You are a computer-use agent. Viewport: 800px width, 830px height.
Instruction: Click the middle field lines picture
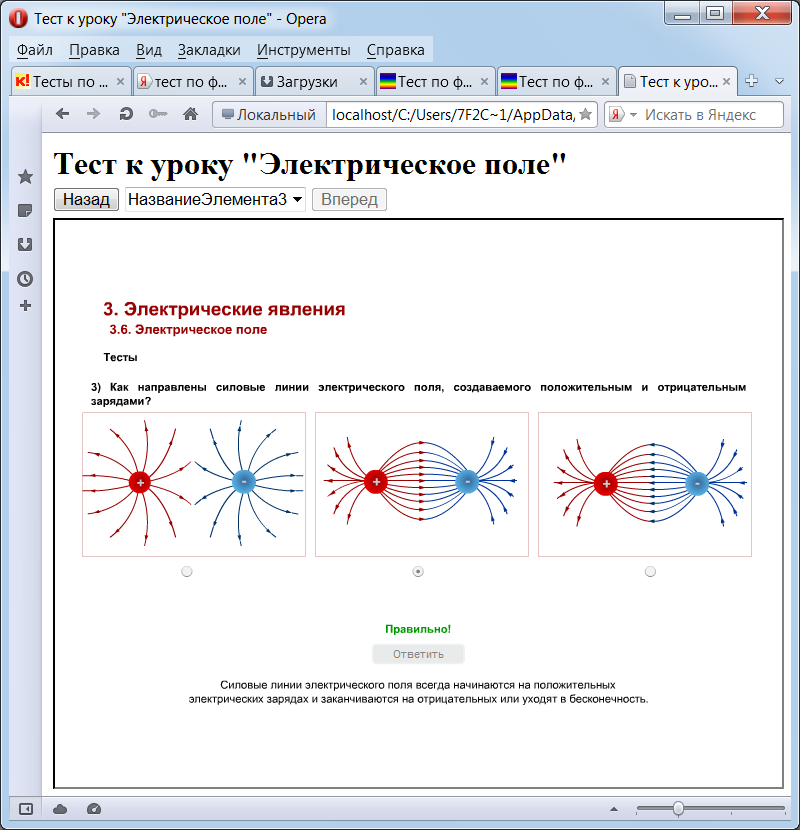(422, 484)
